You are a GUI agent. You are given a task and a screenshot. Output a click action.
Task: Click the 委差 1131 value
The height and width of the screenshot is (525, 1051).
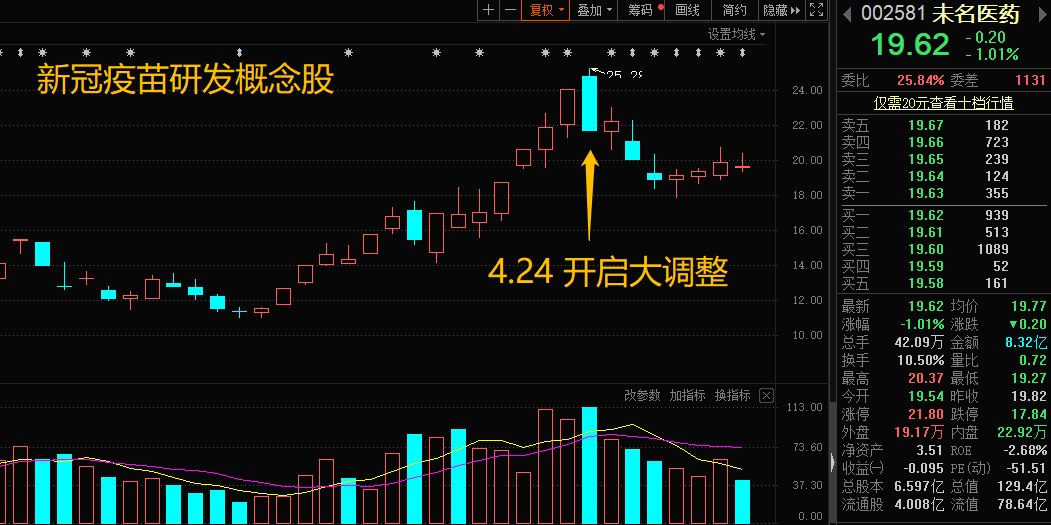(1031, 80)
